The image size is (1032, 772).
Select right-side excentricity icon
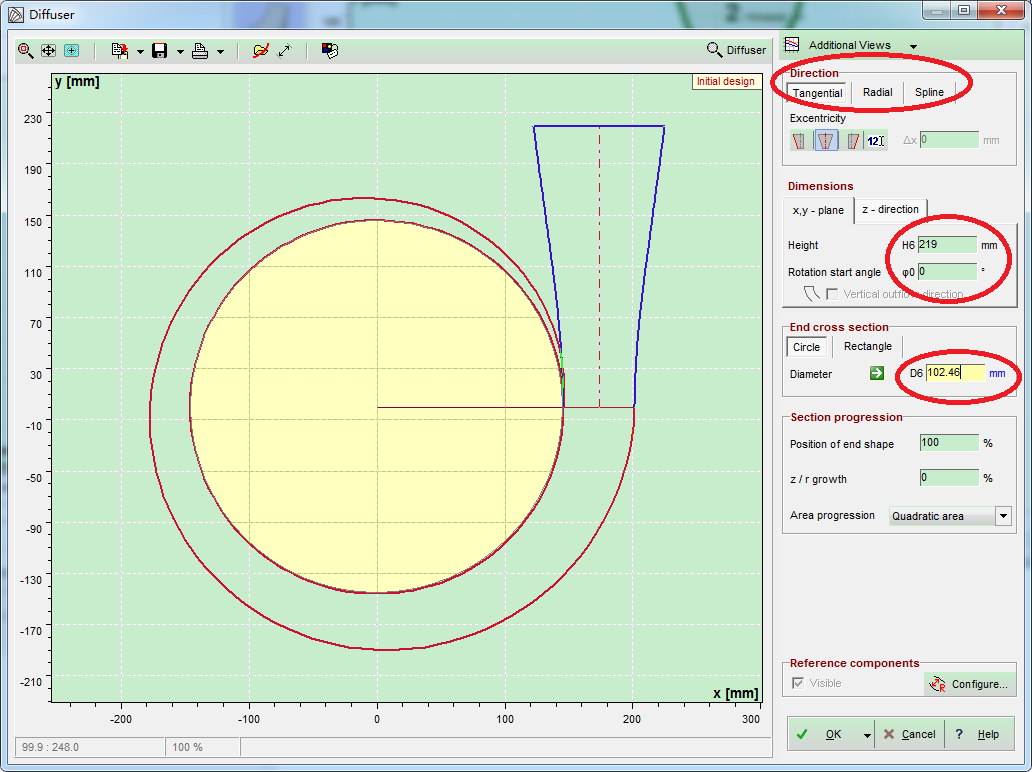(852, 141)
